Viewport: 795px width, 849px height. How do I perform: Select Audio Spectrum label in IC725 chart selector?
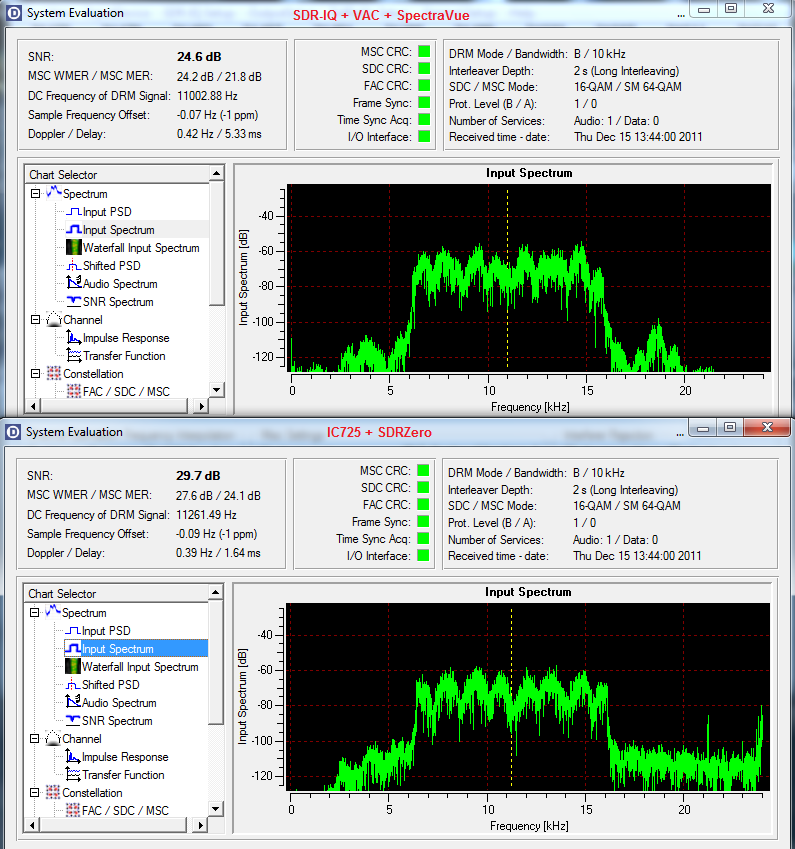pyautogui.click(x=119, y=703)
